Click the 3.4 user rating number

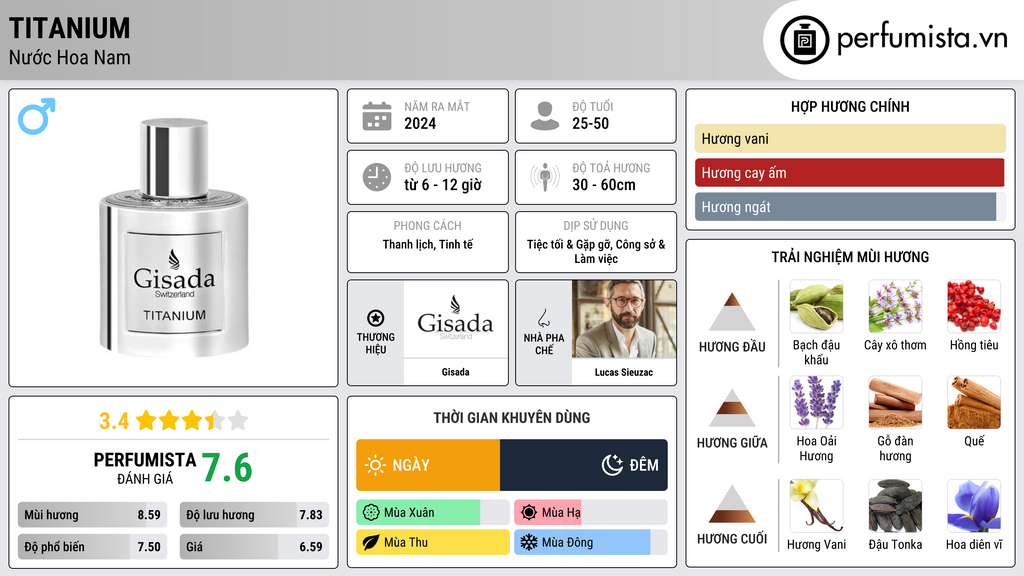114,421
